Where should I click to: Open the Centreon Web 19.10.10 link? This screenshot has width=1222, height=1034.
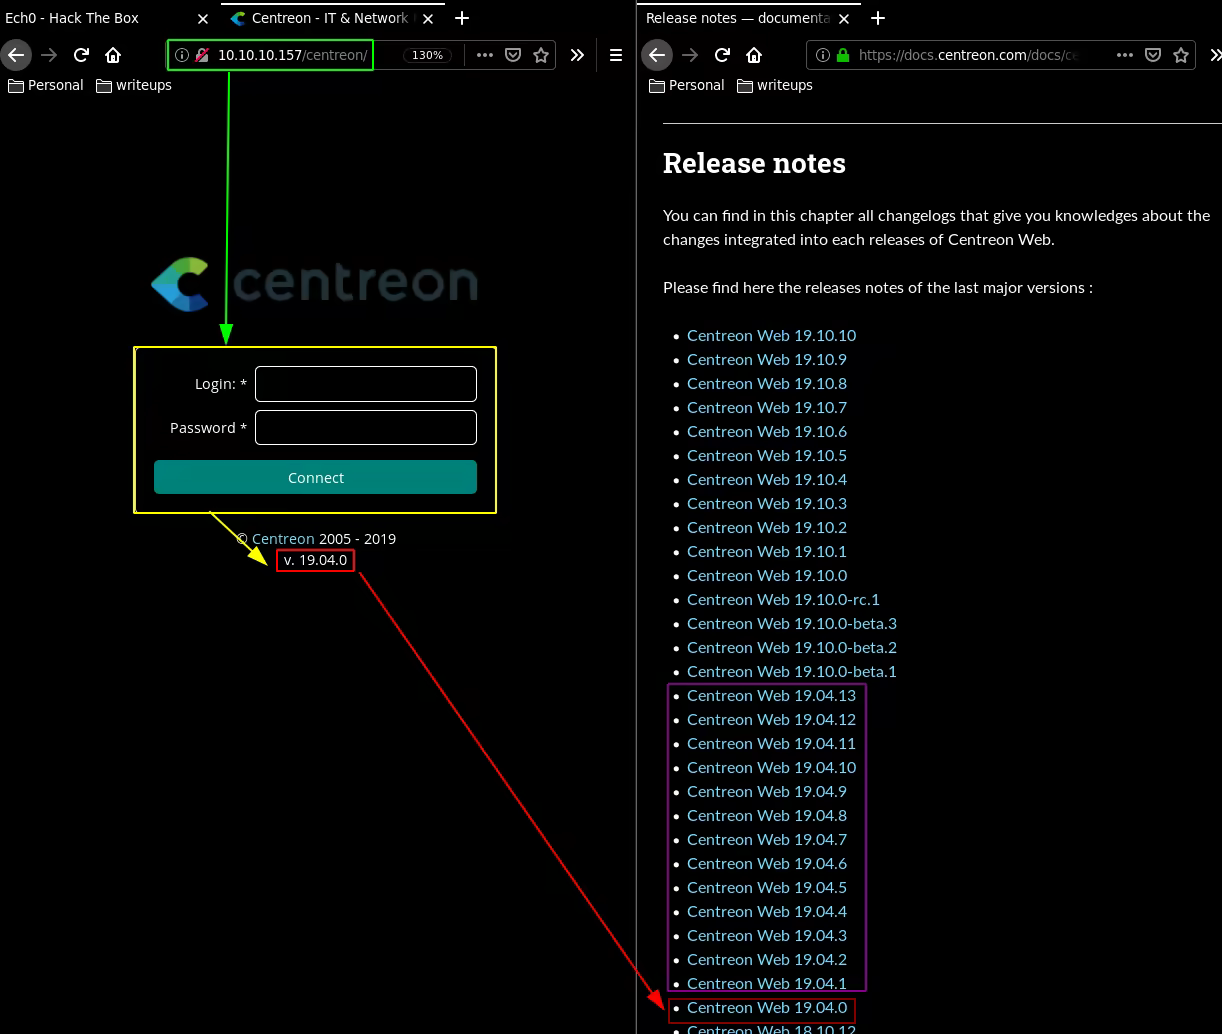click(771, 335)
